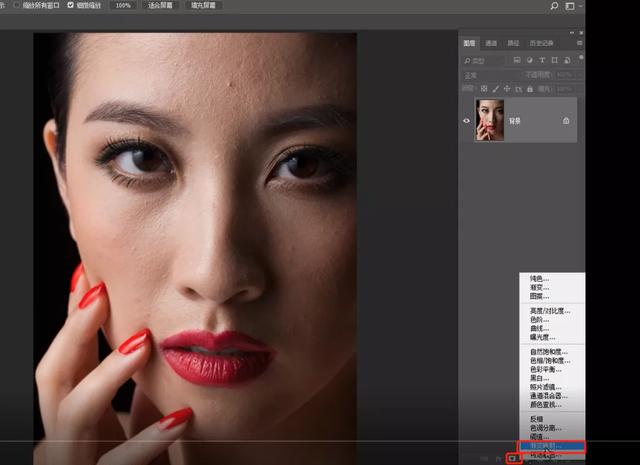
Task: Click the 适合屏幕 button
Action: 161,5
